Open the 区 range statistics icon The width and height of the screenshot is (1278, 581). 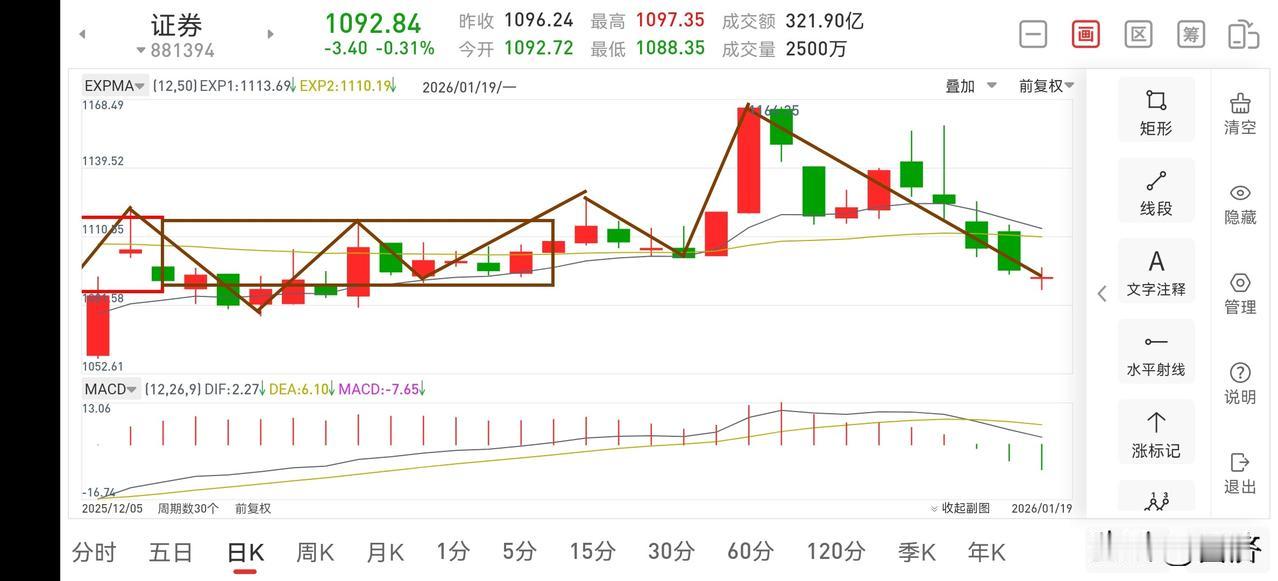[x=1138, y=35]
